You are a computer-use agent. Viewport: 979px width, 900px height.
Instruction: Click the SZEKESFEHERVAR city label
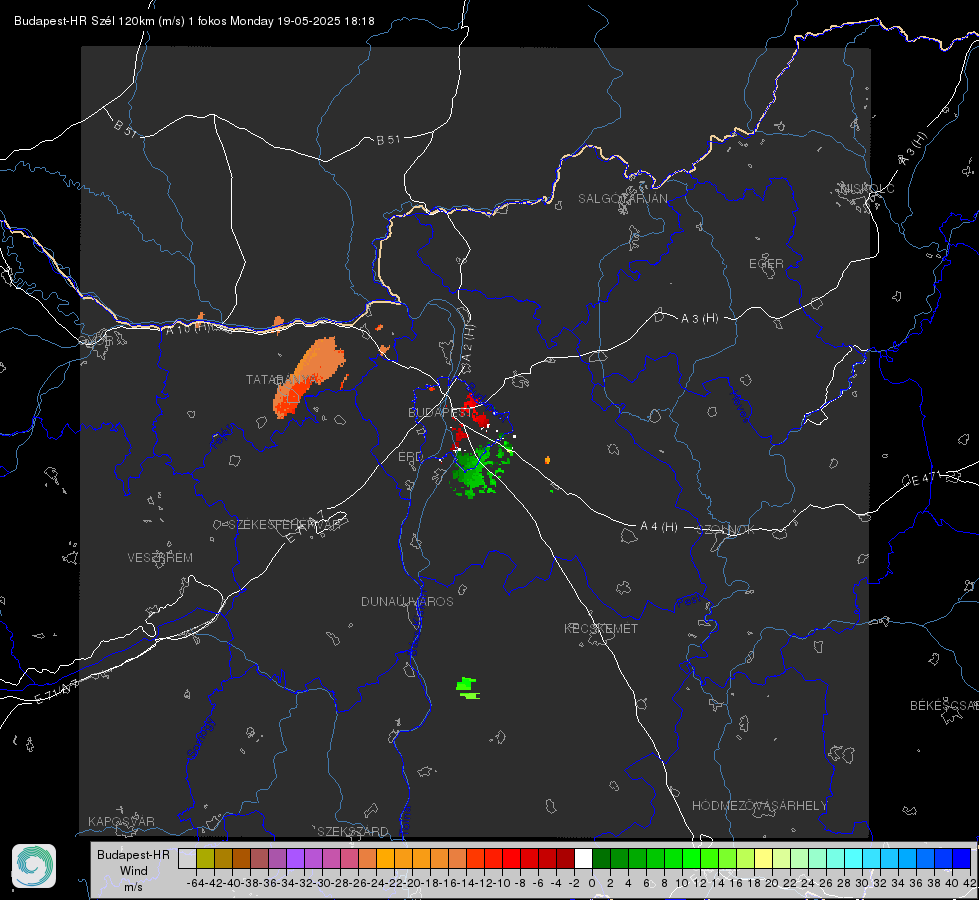(x=284, y=525)
